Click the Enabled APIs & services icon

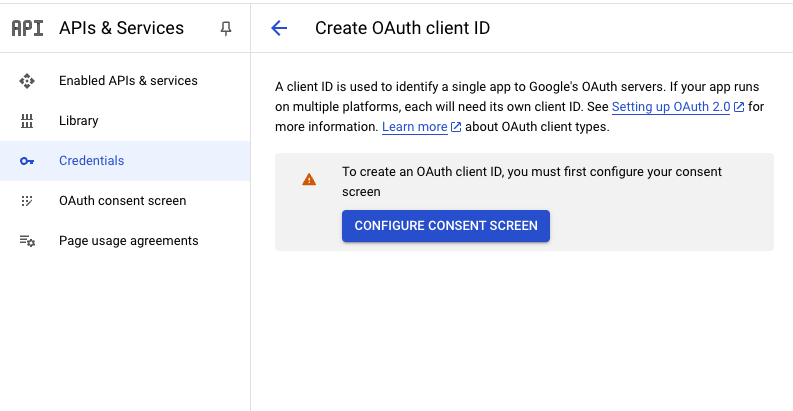27,81
